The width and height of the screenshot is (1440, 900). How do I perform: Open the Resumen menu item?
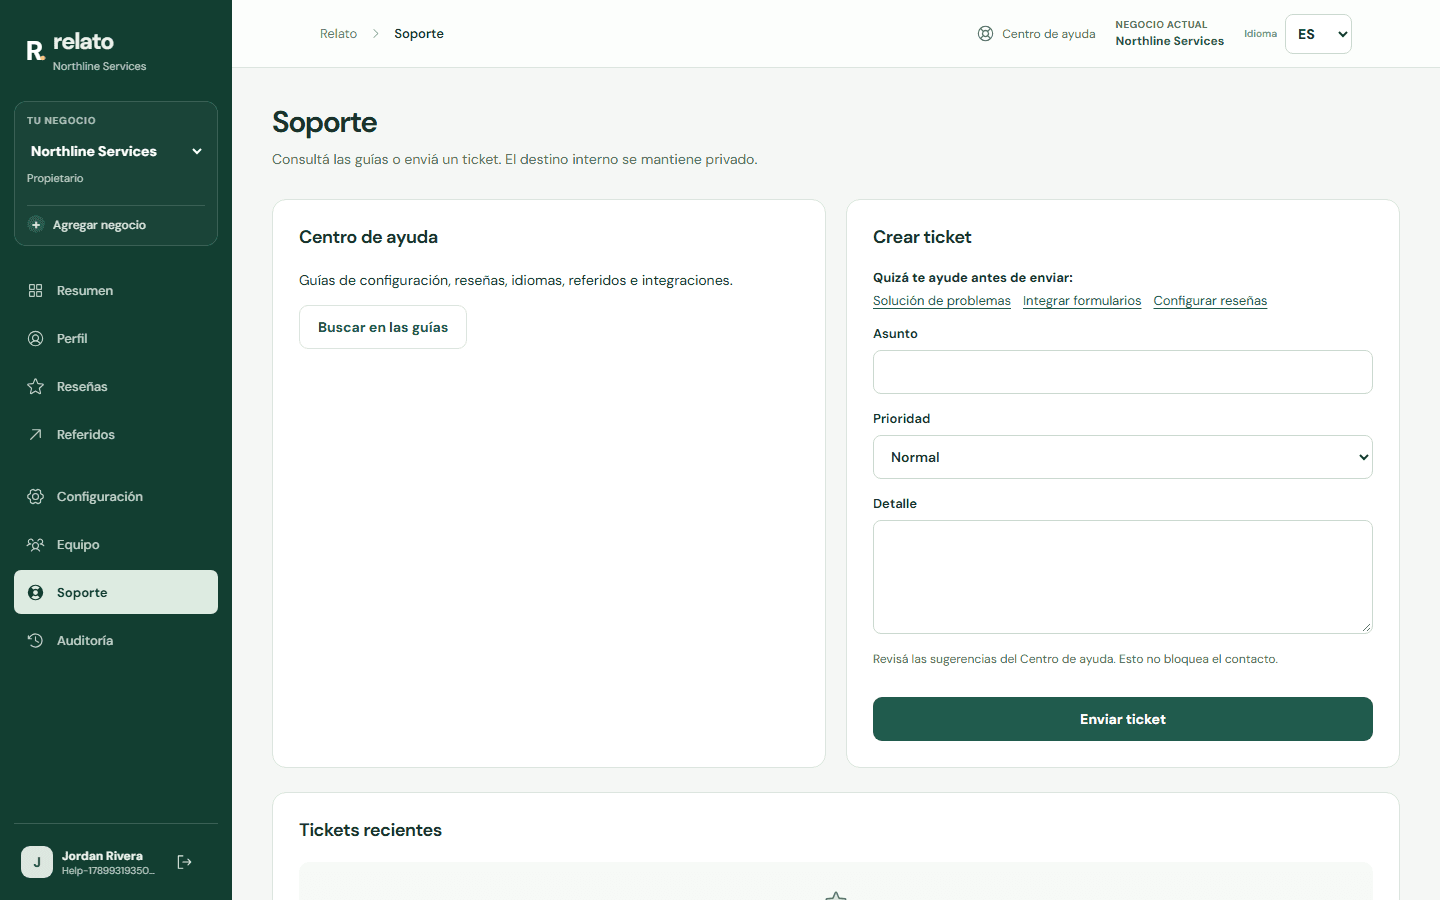point(116,291)
